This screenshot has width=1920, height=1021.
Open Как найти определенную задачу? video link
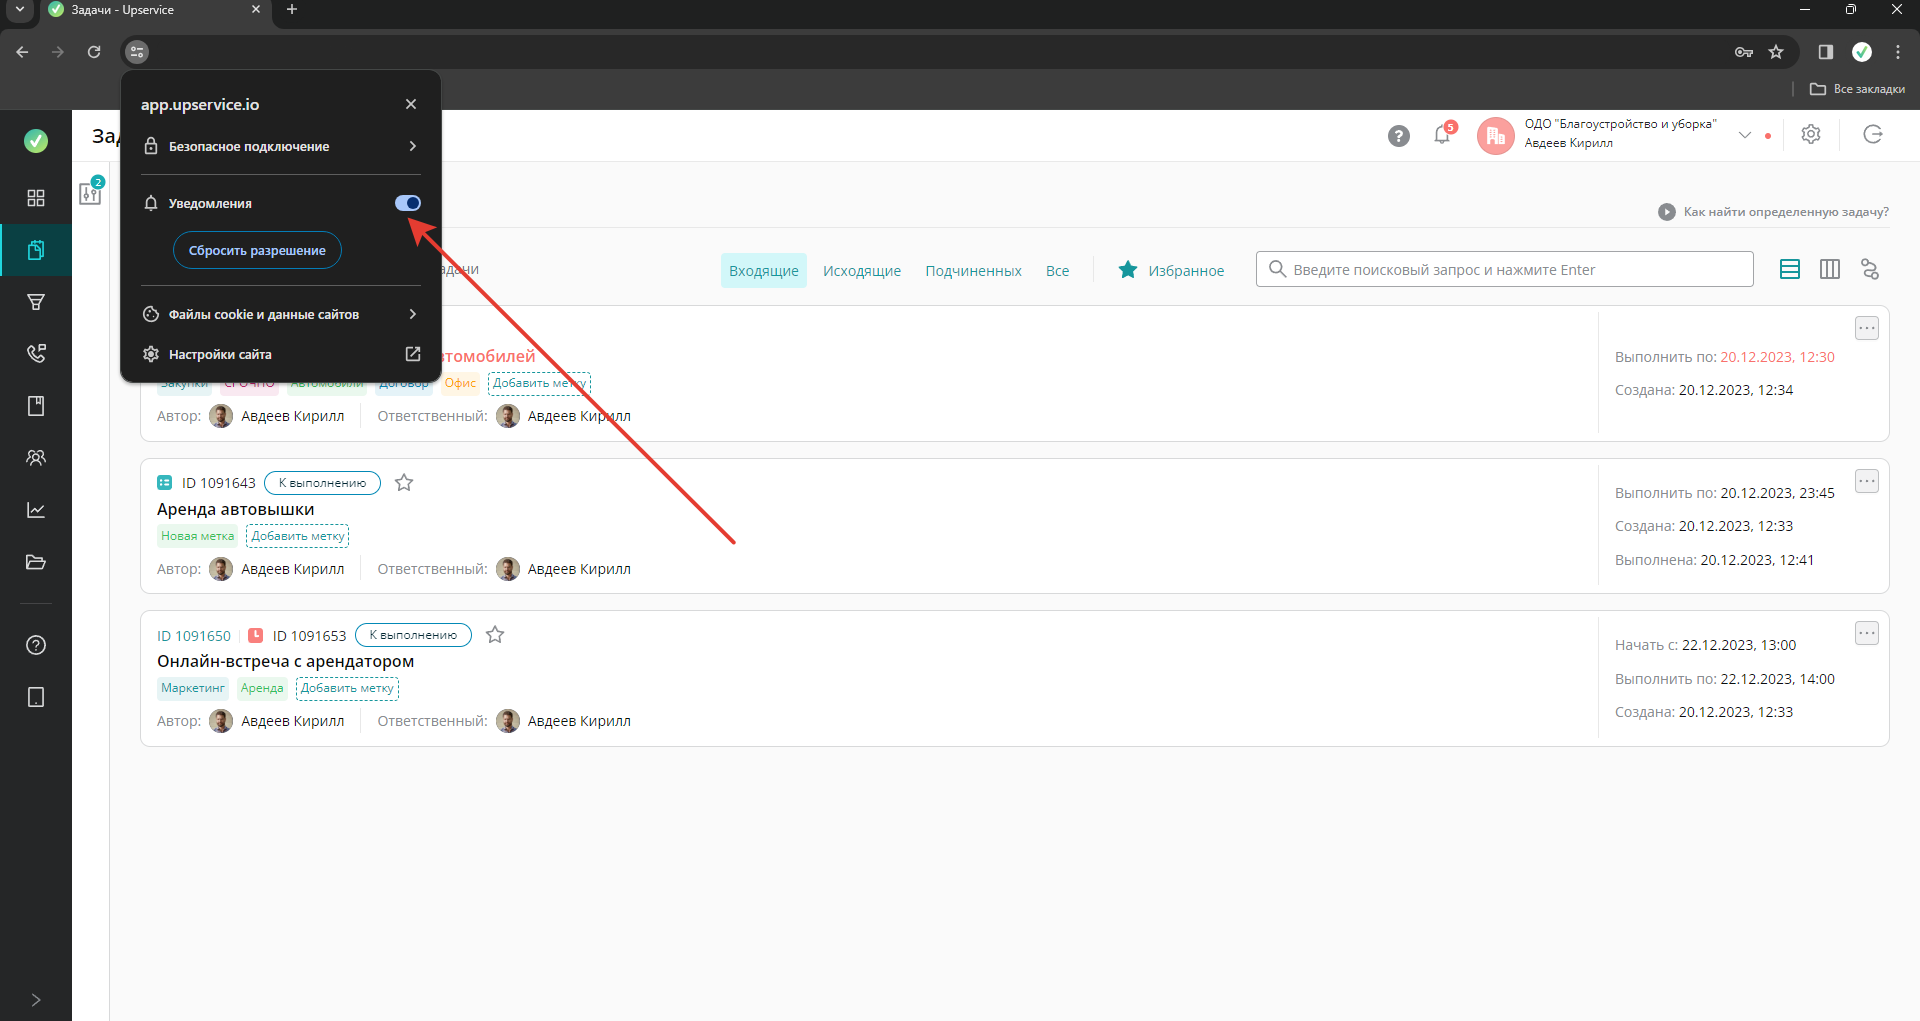(x=1773, y=212)
